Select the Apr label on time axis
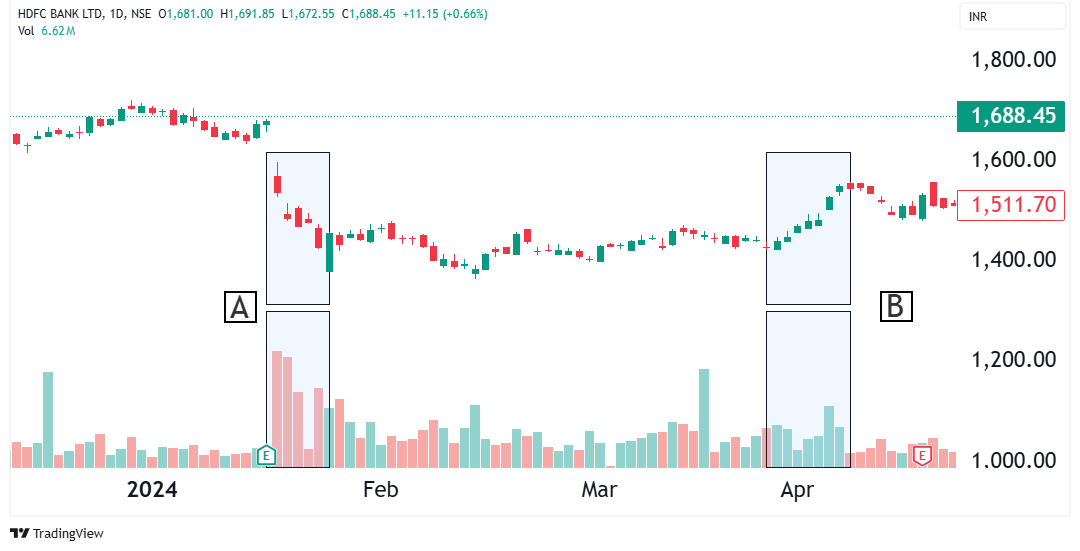 point(797,490)
